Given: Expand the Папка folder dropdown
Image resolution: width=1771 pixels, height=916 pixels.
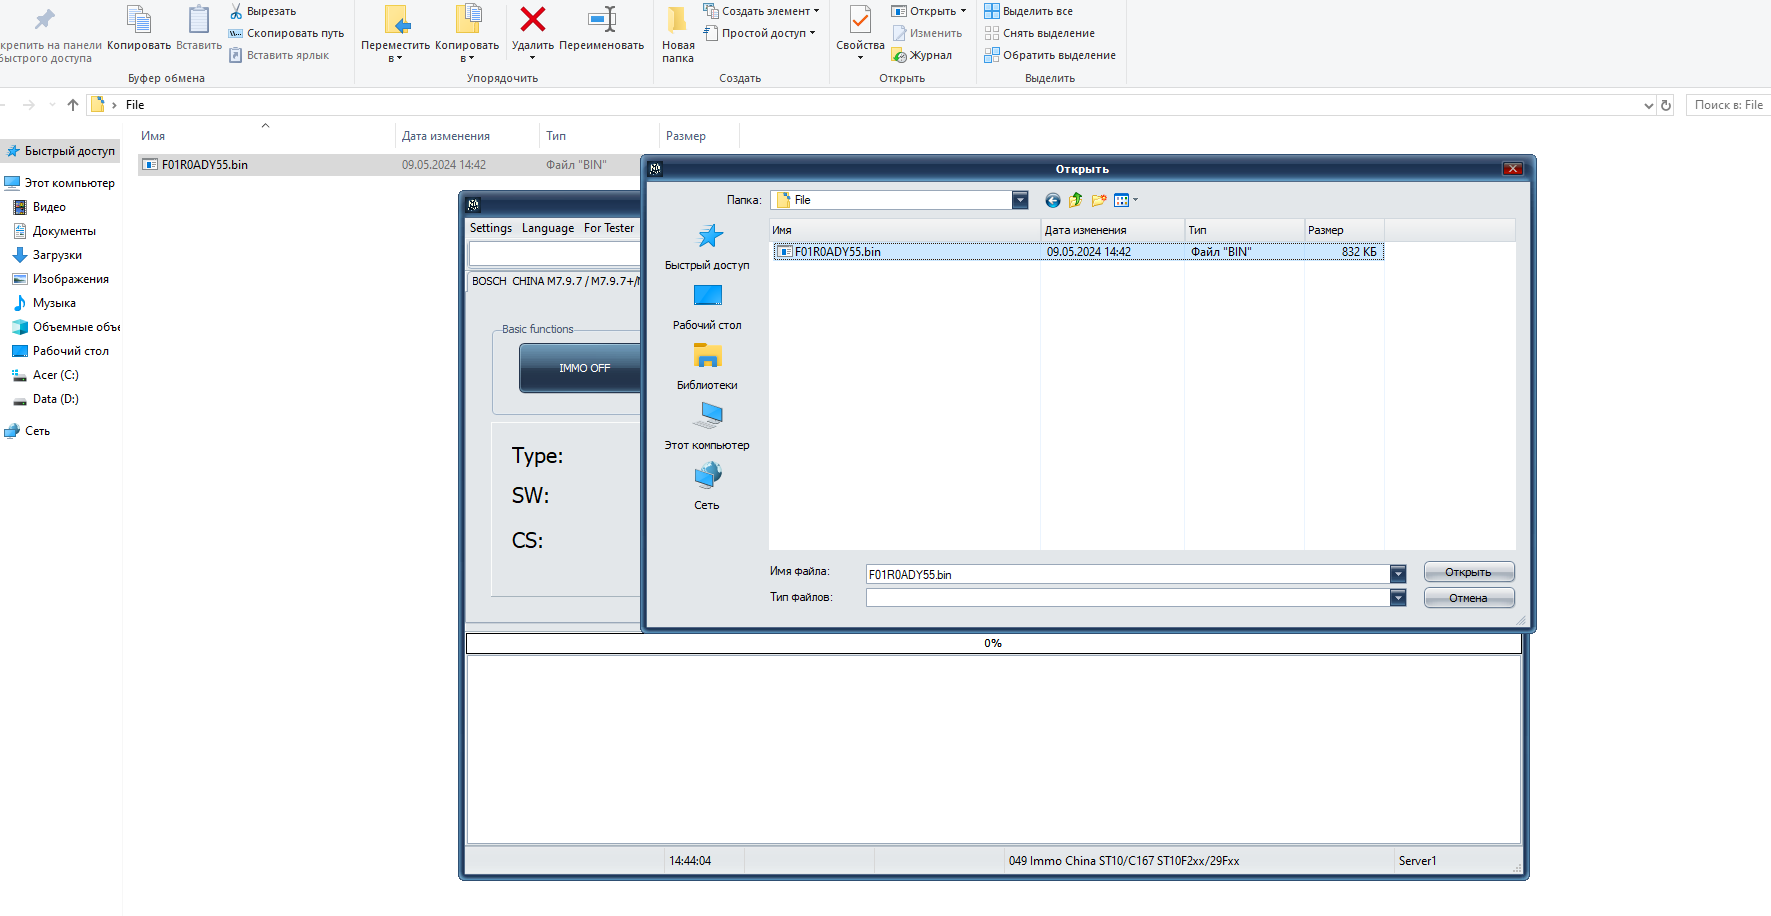Looking at the screenshot, I should 1020,200.
